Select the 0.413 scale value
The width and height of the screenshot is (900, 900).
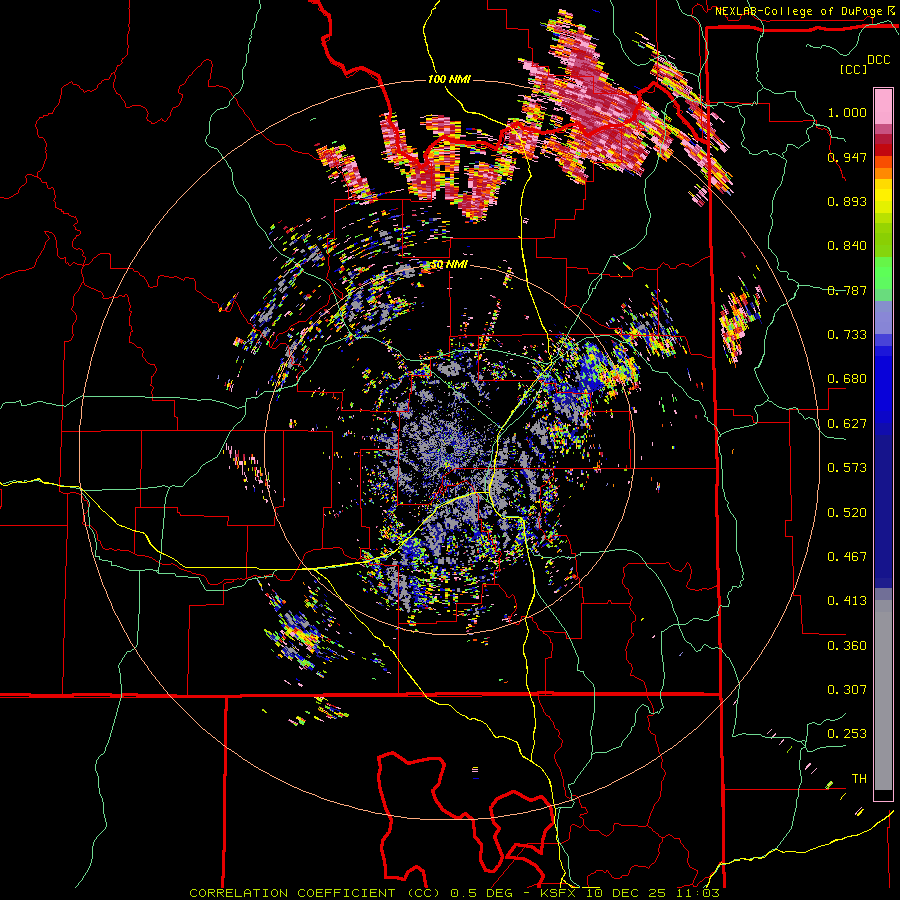pos(847,601)
